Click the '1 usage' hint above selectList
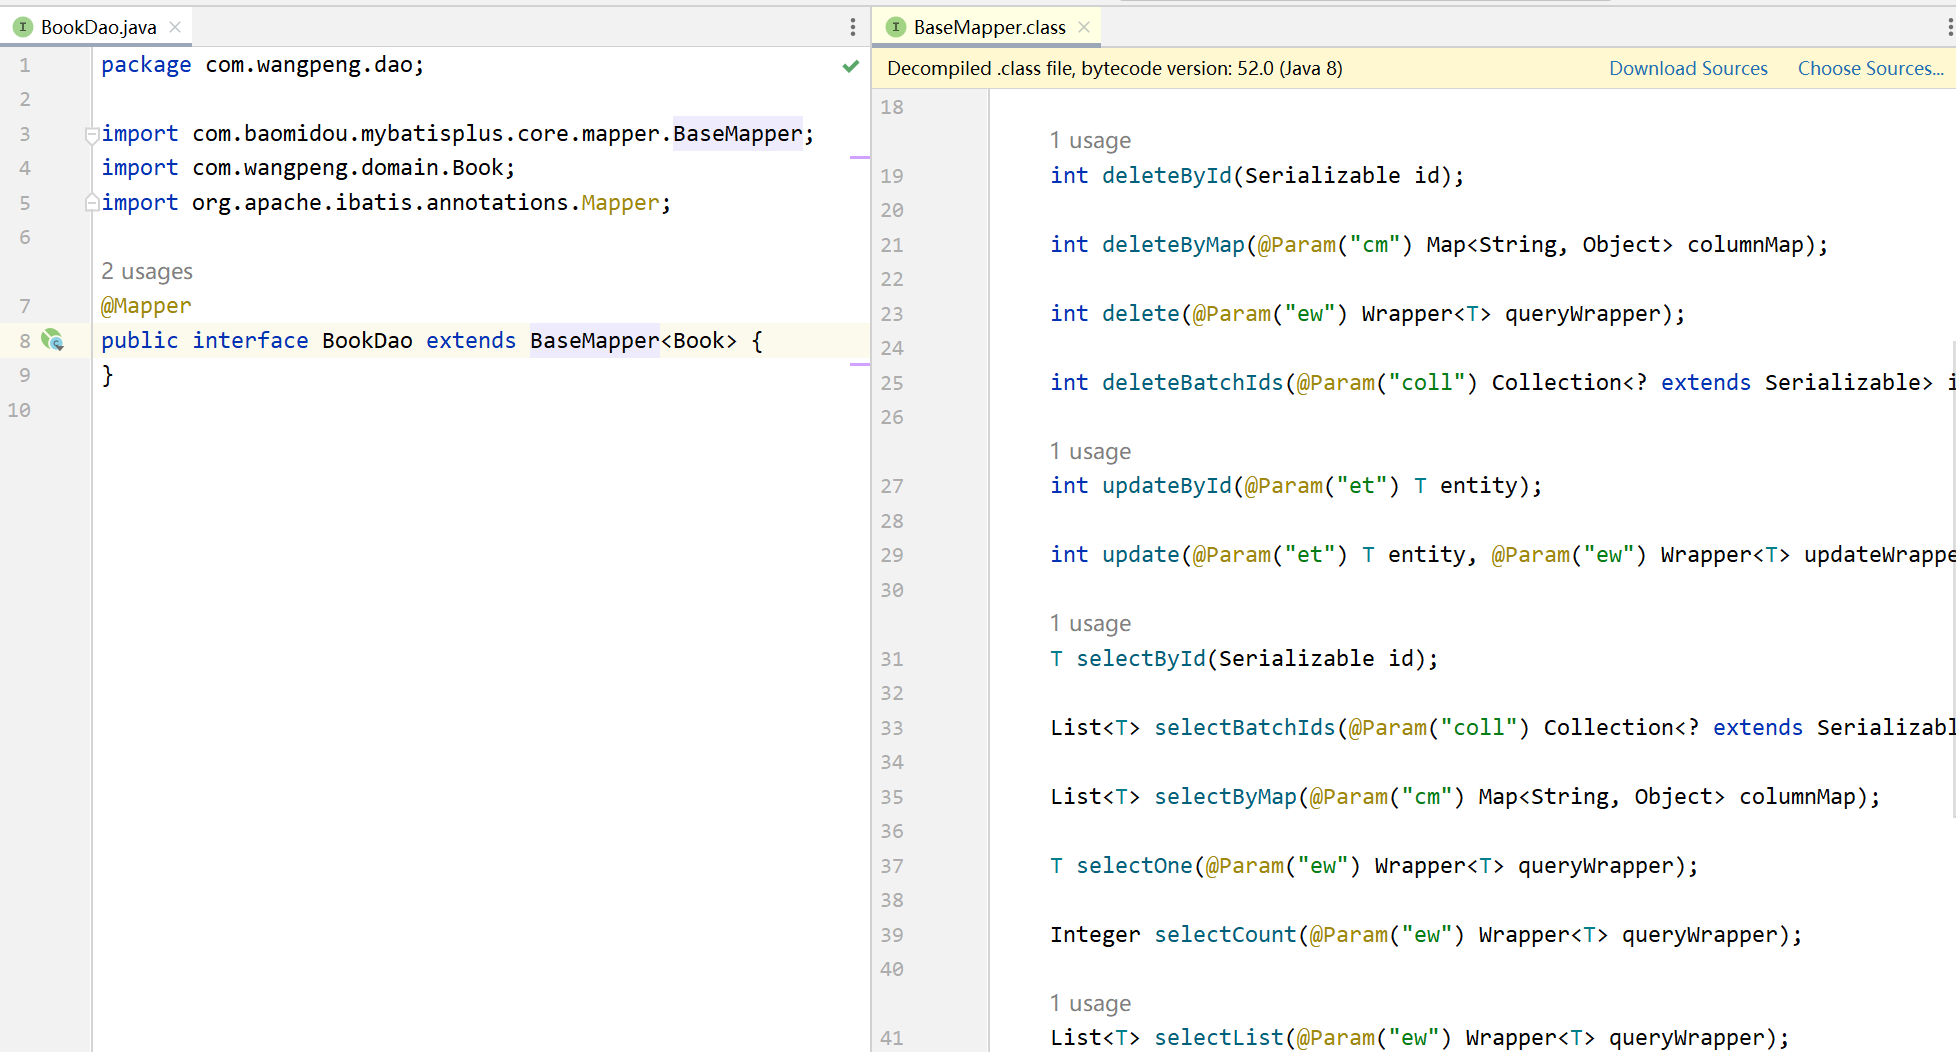The image size is (1956, 1052). point(1090,1003)
